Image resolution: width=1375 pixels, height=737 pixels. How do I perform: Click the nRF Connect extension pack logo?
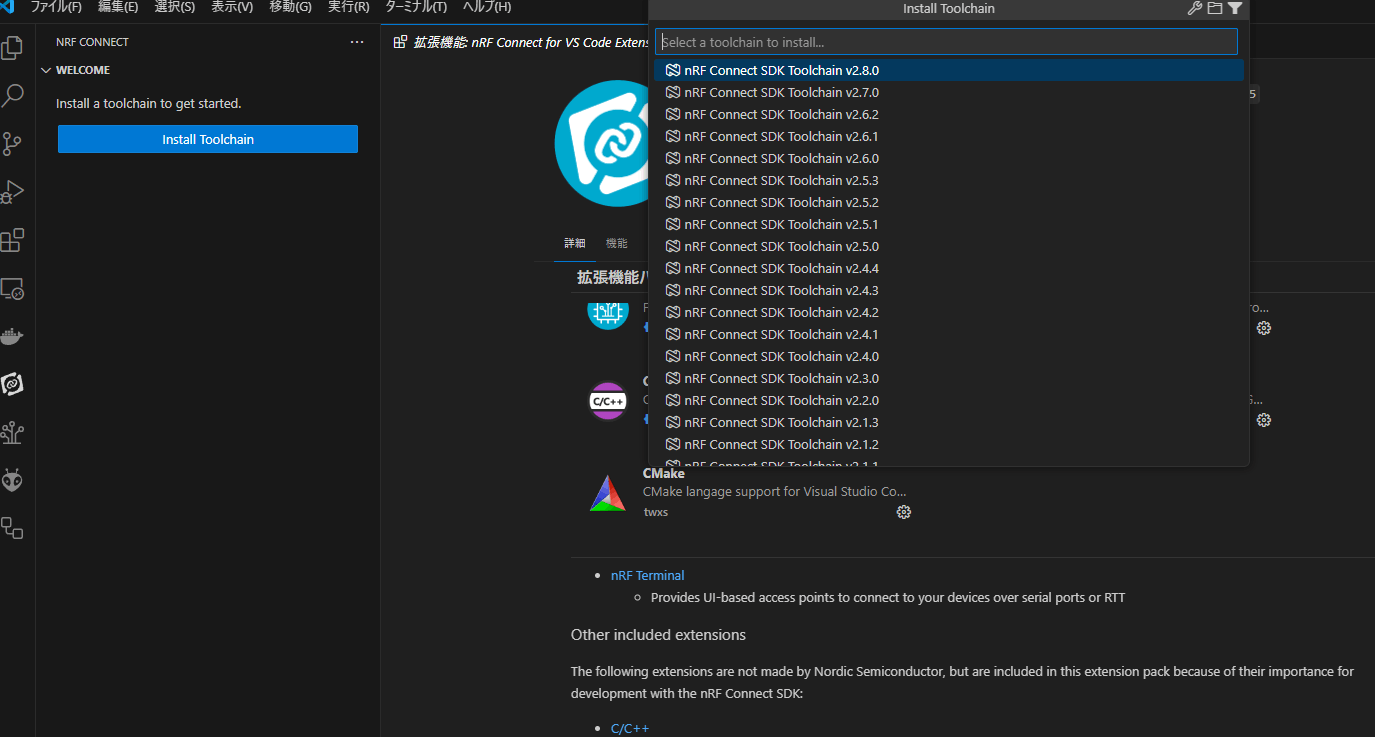click(603, 143)
